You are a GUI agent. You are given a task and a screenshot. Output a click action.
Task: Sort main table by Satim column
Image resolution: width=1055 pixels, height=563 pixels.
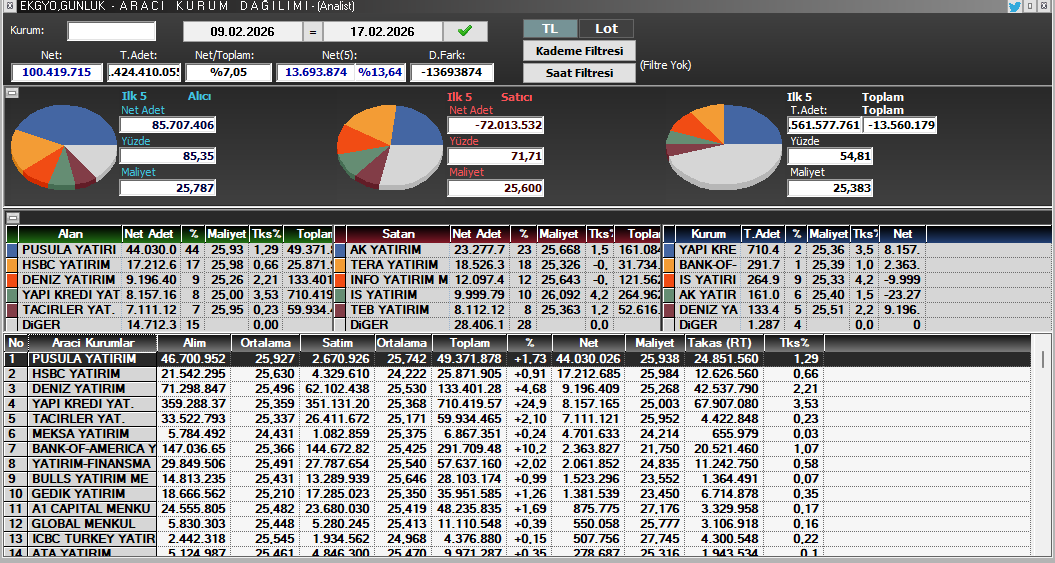(x=336, y=343)
